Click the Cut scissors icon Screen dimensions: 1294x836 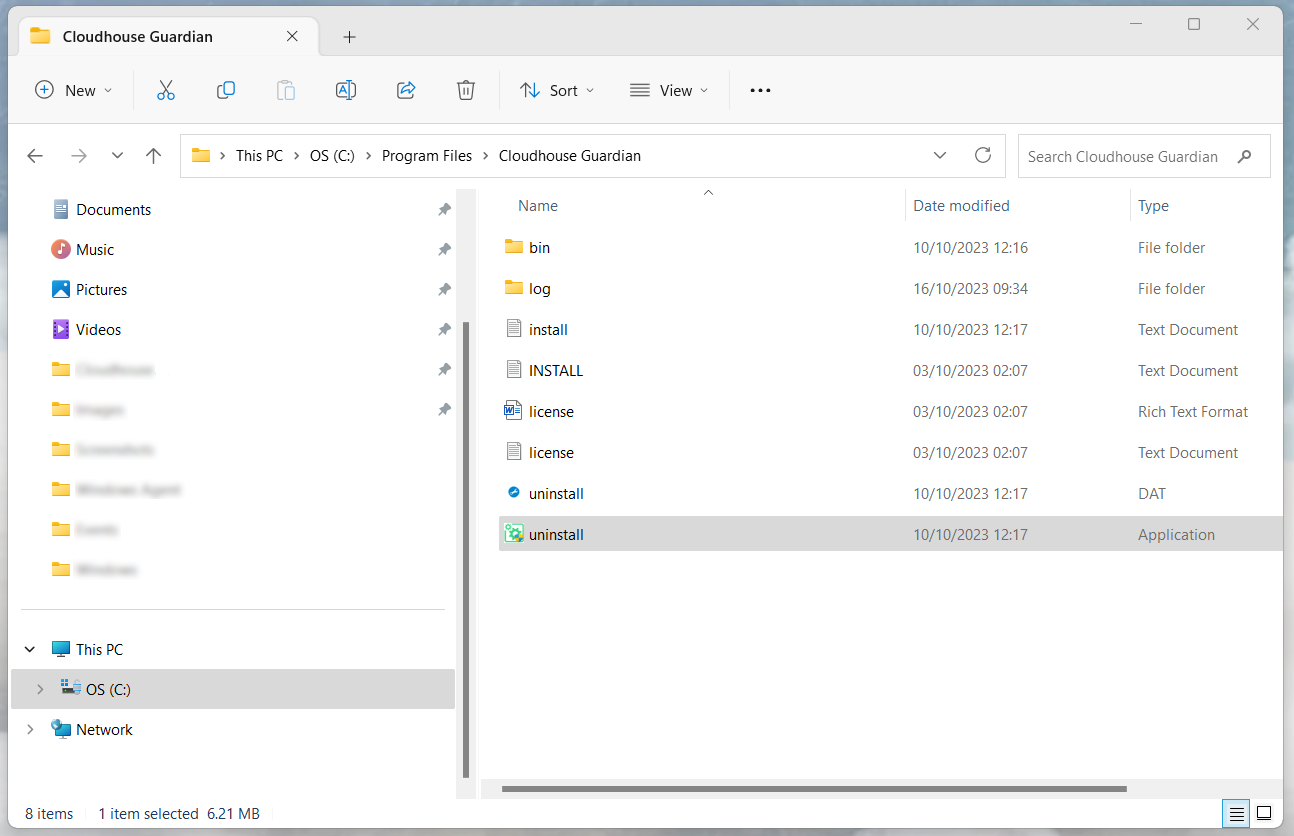click(166, 90)
